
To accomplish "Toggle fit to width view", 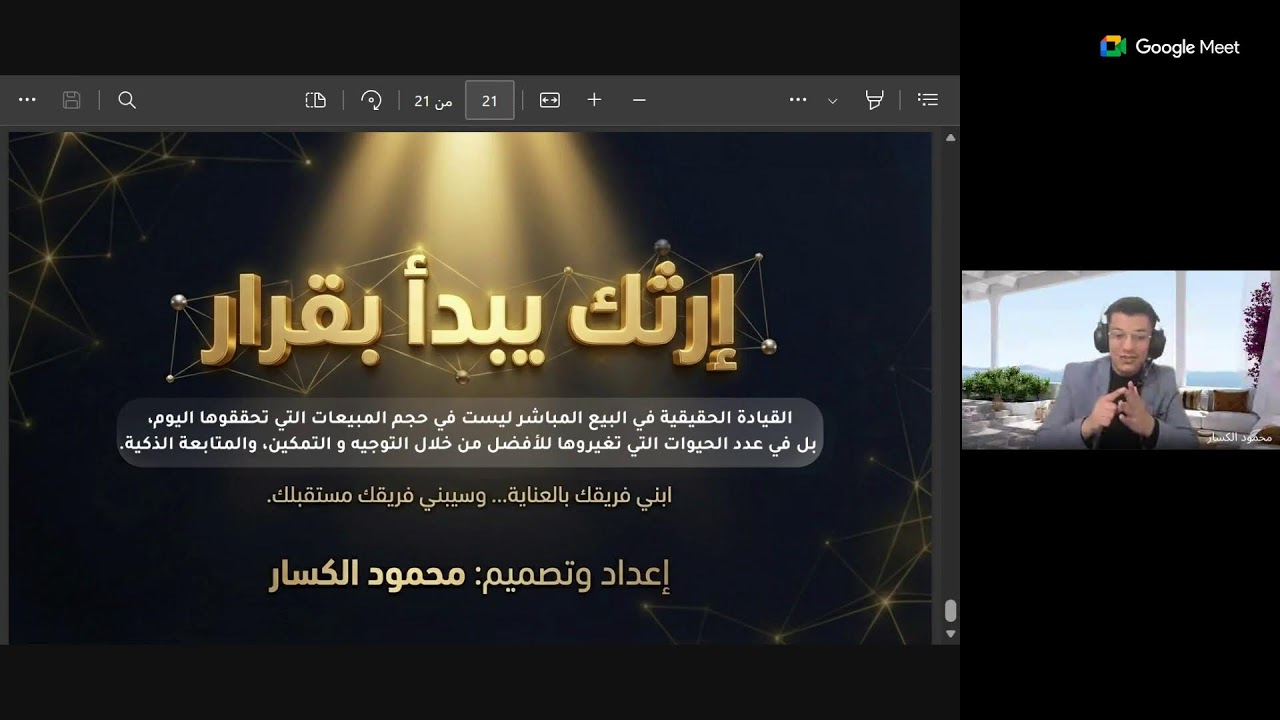I will coord(550,100).
